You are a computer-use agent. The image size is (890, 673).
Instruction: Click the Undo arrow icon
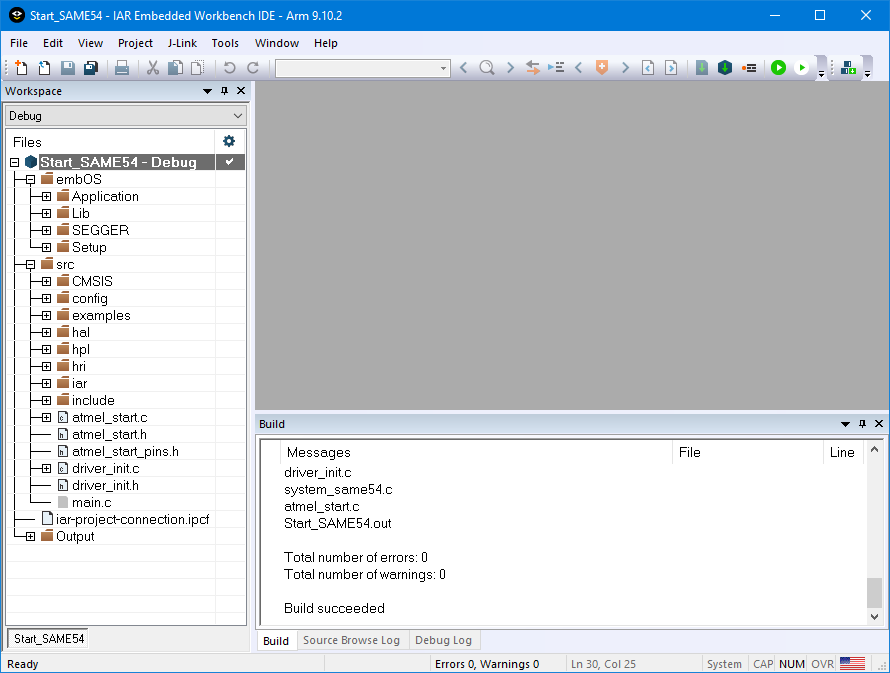(x=229, y=68)
